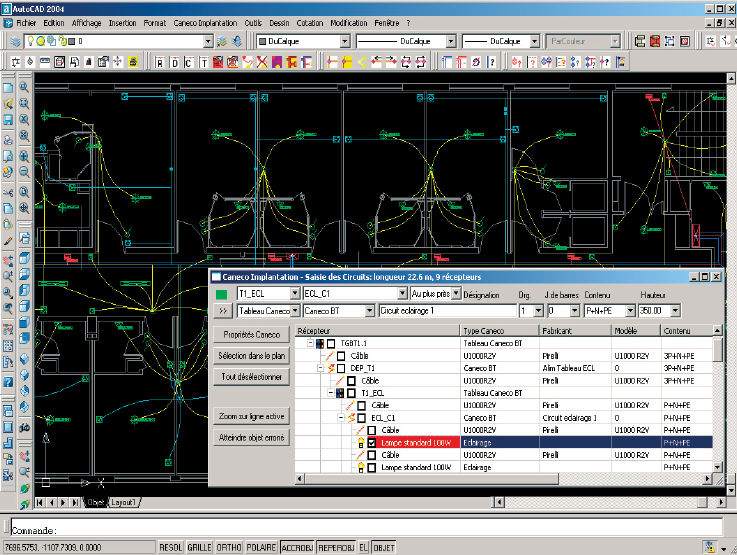
Task: Click the scissors cut icon
Action: tap(8, 192)
